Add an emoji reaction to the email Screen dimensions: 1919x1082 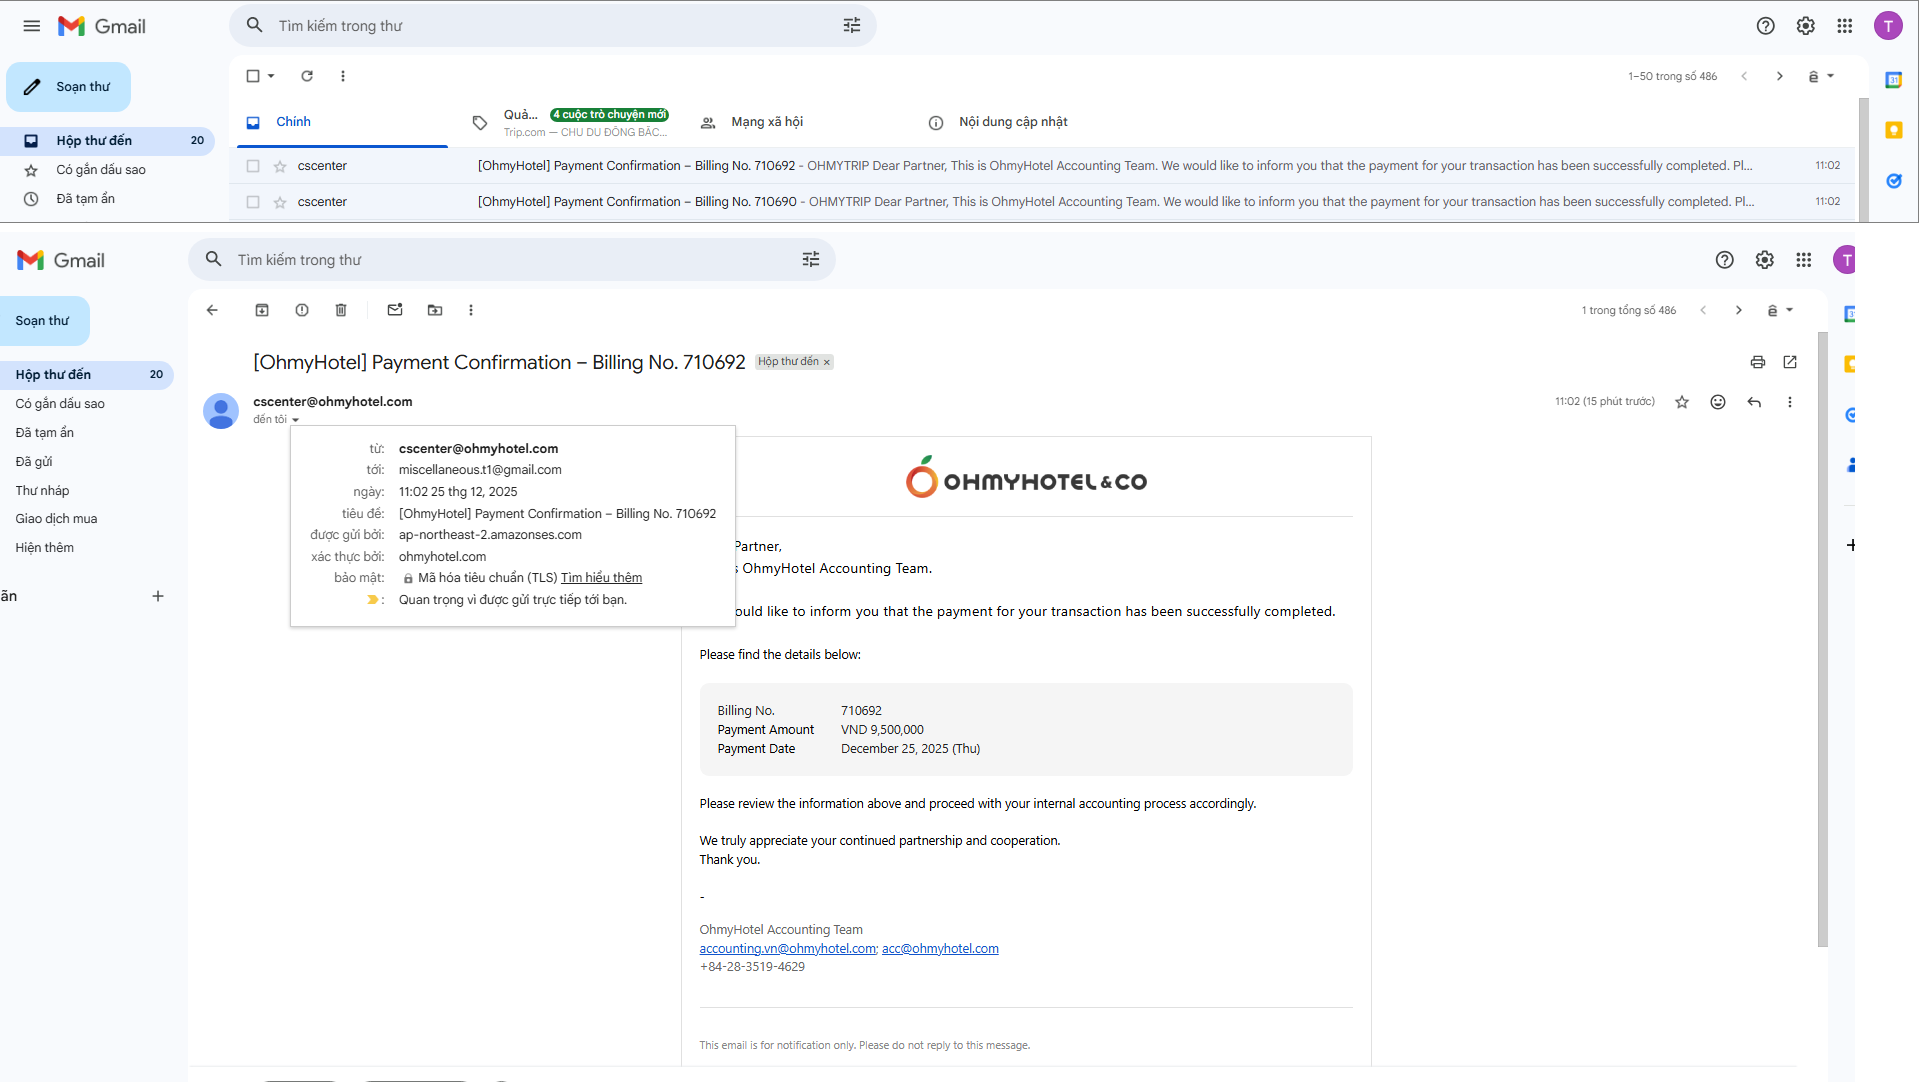[1718, 402]
